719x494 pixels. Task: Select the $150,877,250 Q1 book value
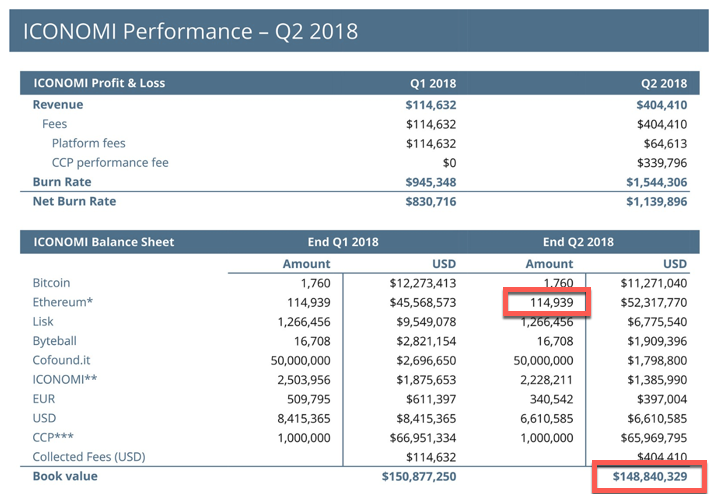coord(419,477)
